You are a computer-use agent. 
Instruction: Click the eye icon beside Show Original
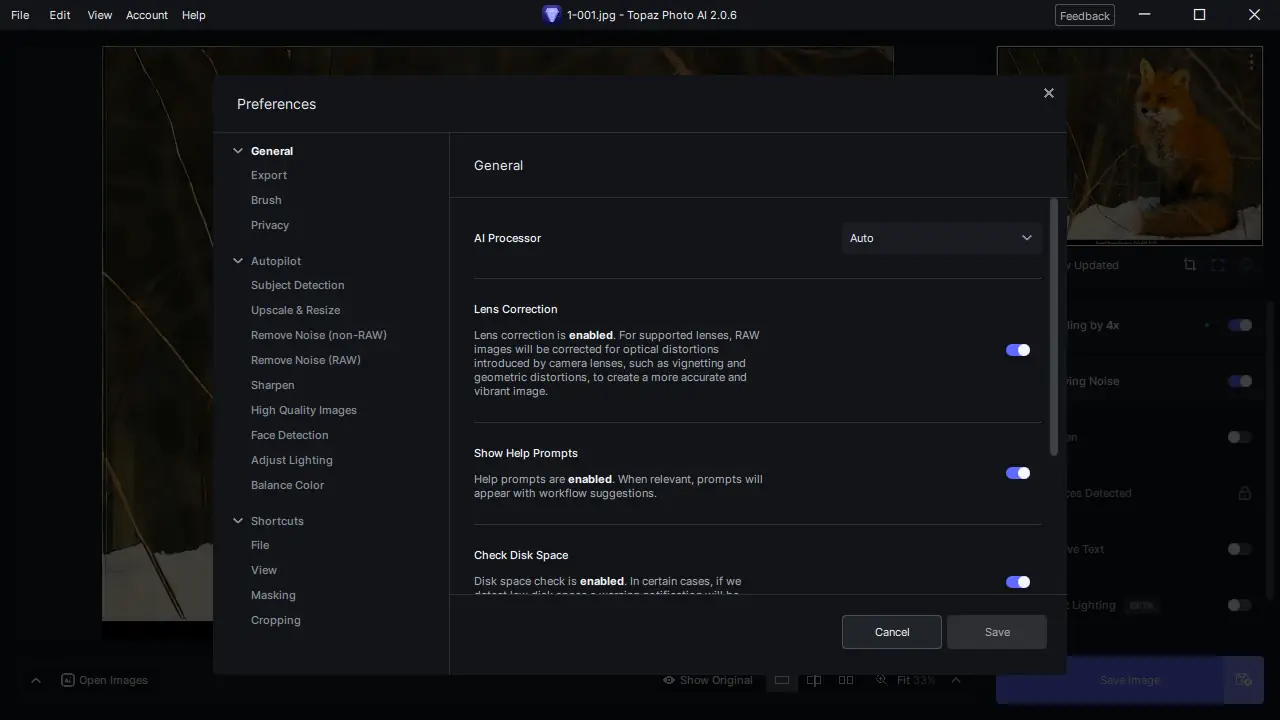[x=669, y=680]
